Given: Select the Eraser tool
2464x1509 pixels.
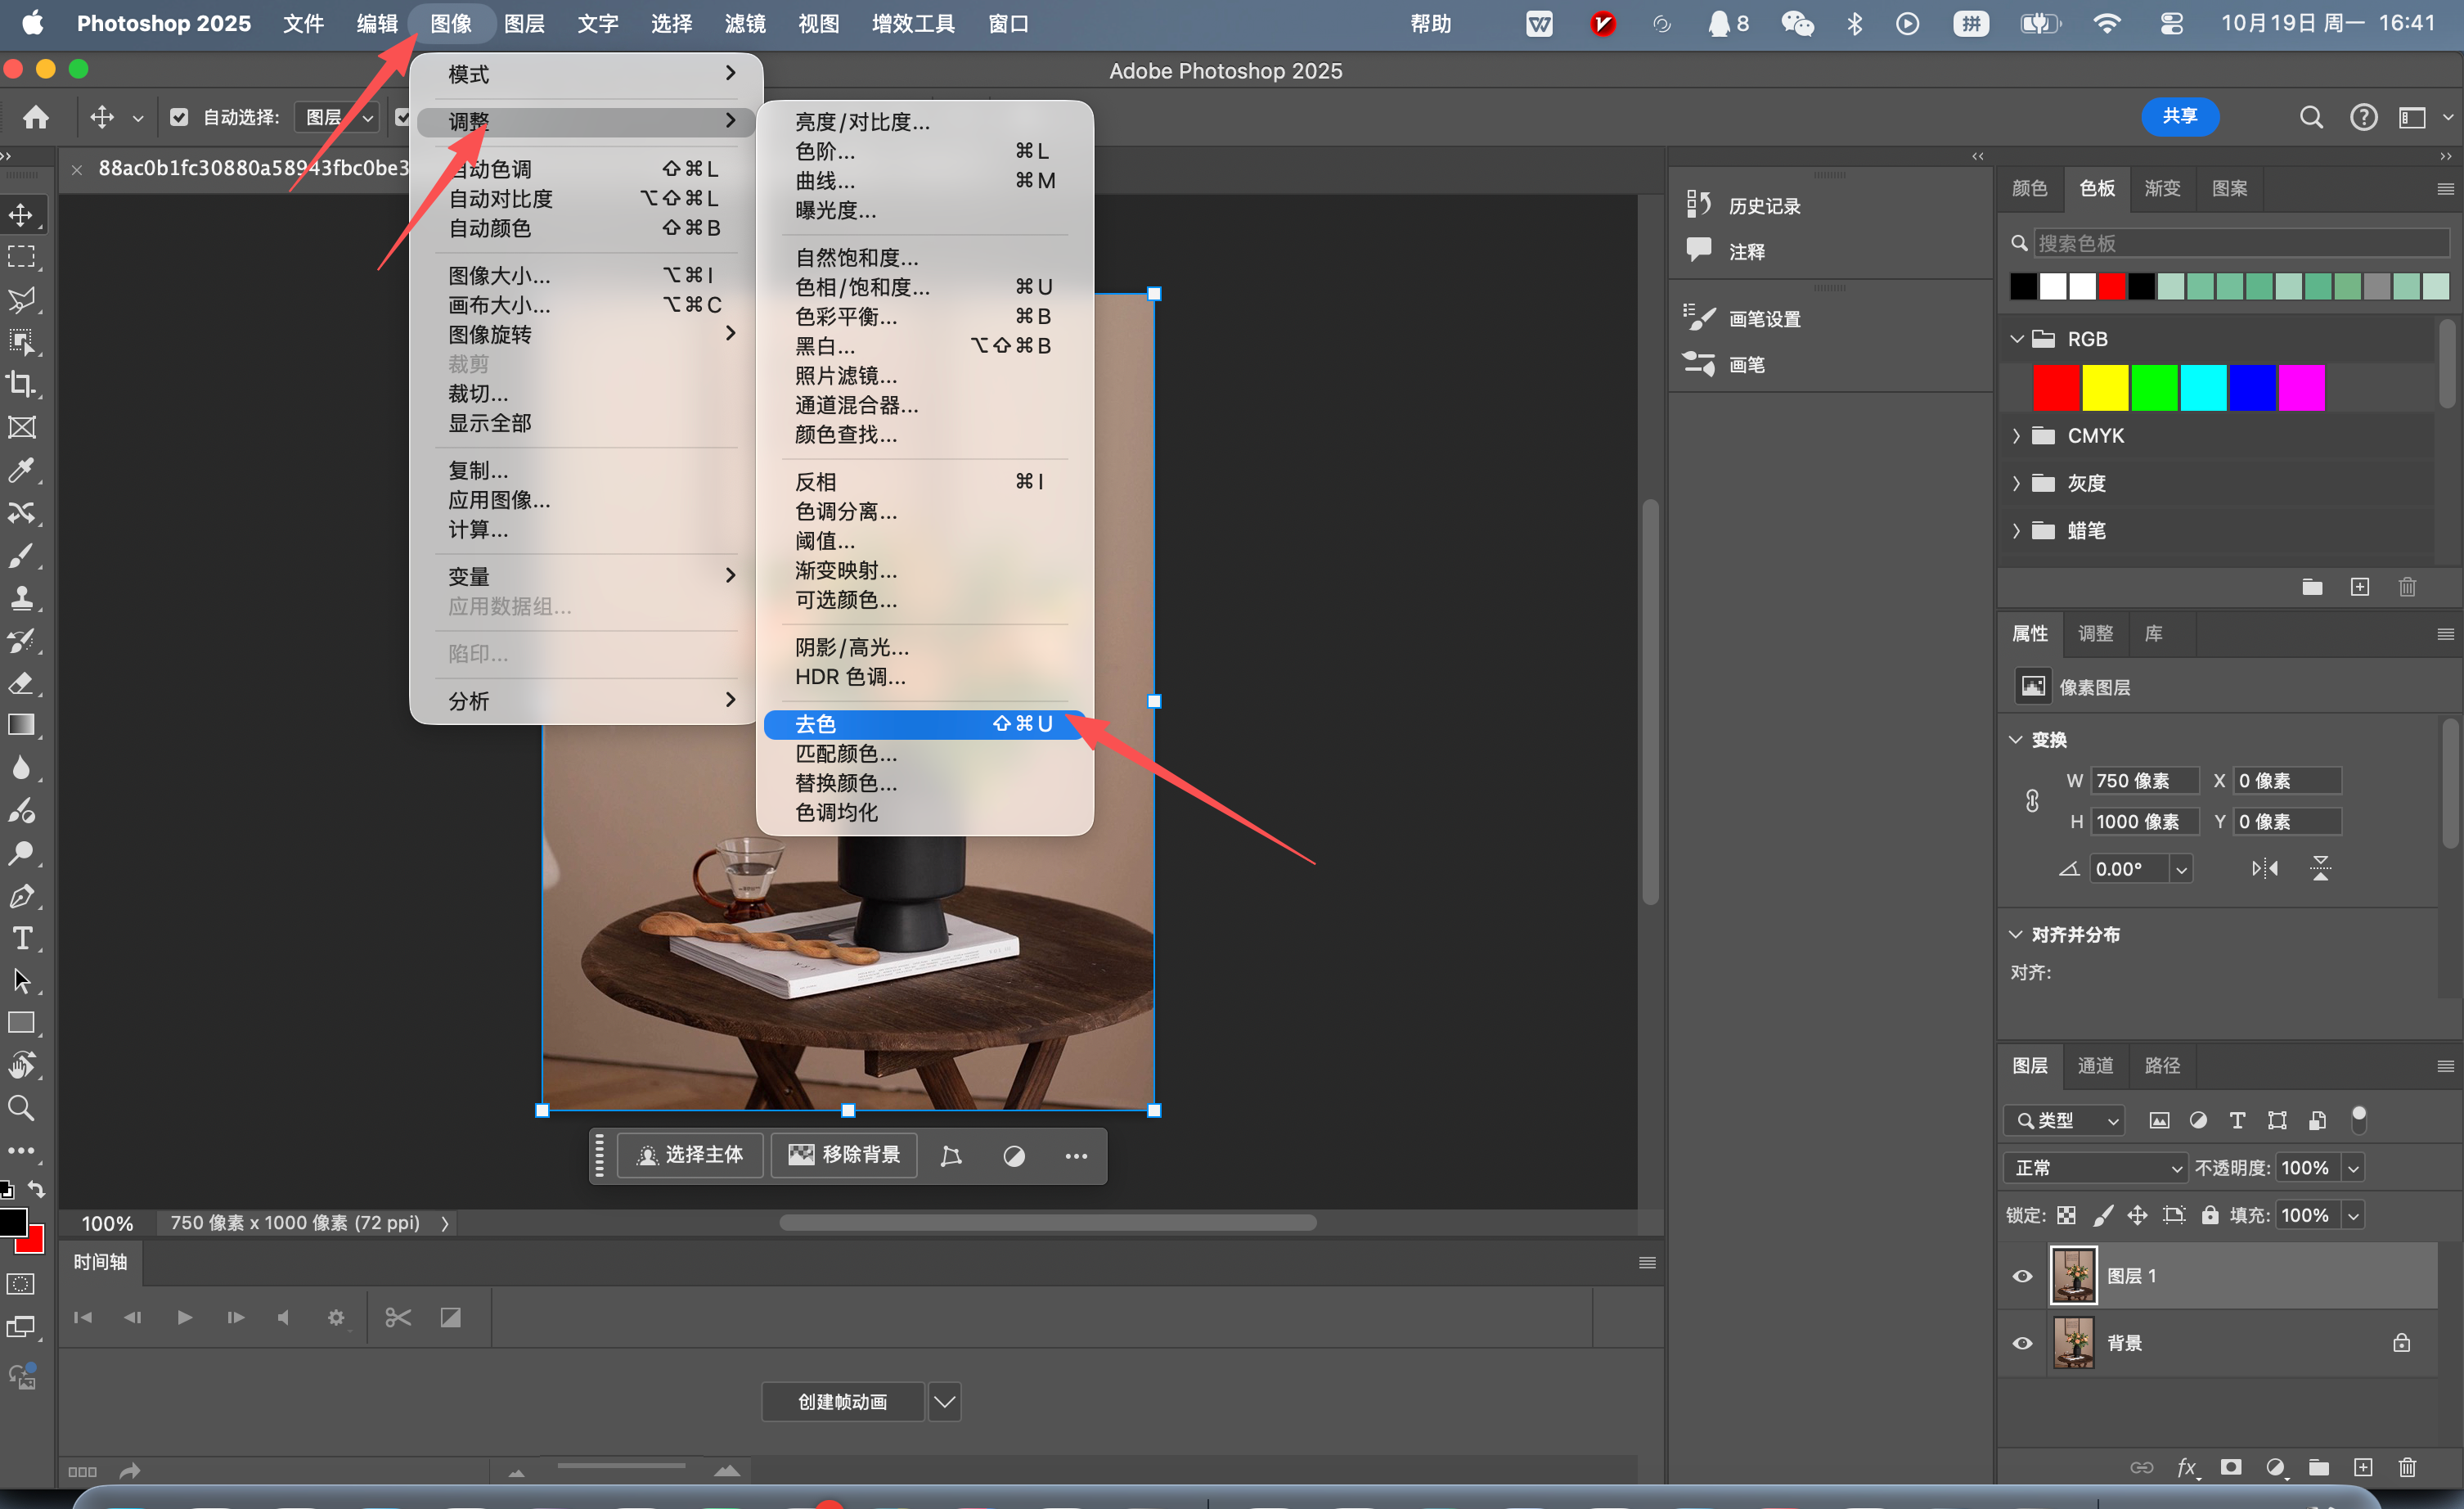Looking at the screenshot, I should (x=22, y=683).
